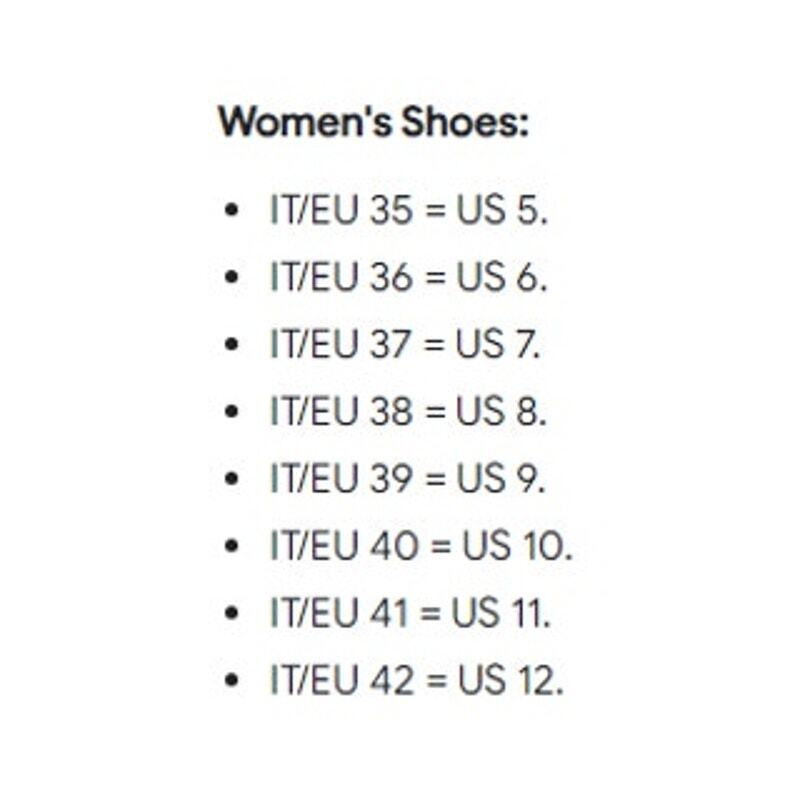Click the bullet before IT/EU 35
The image size is (800, 800).
[x=231, y=210]
